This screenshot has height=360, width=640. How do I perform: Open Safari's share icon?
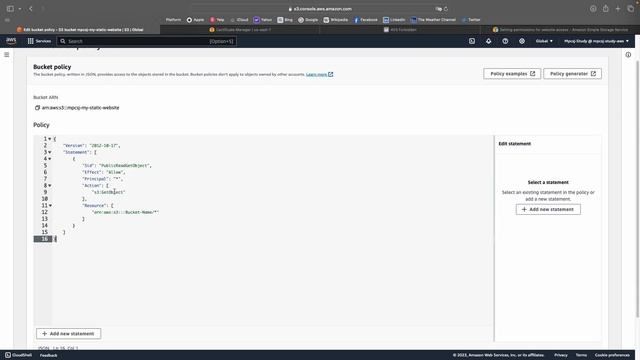pos(606,9)
